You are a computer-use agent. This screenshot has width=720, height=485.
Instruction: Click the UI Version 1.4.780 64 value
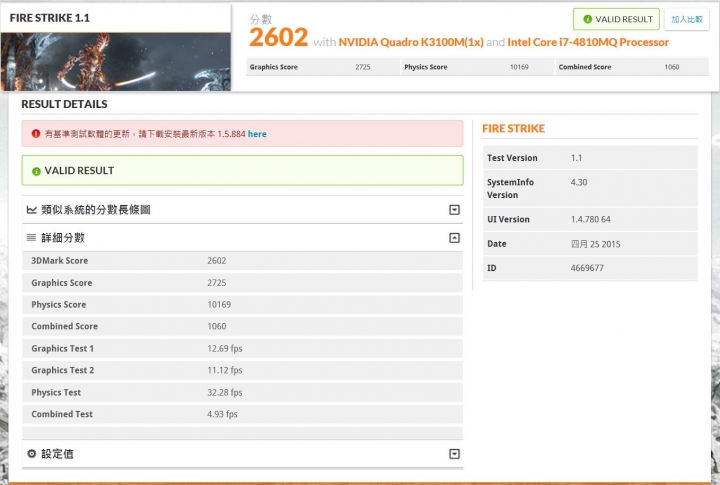[591, 220]
